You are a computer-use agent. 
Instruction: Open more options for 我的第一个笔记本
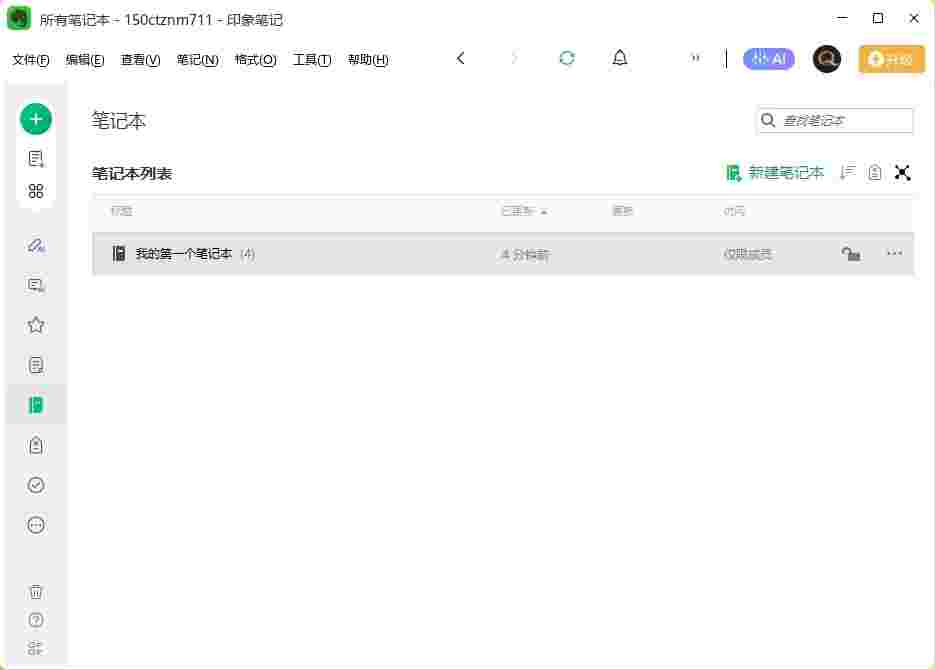894,254
